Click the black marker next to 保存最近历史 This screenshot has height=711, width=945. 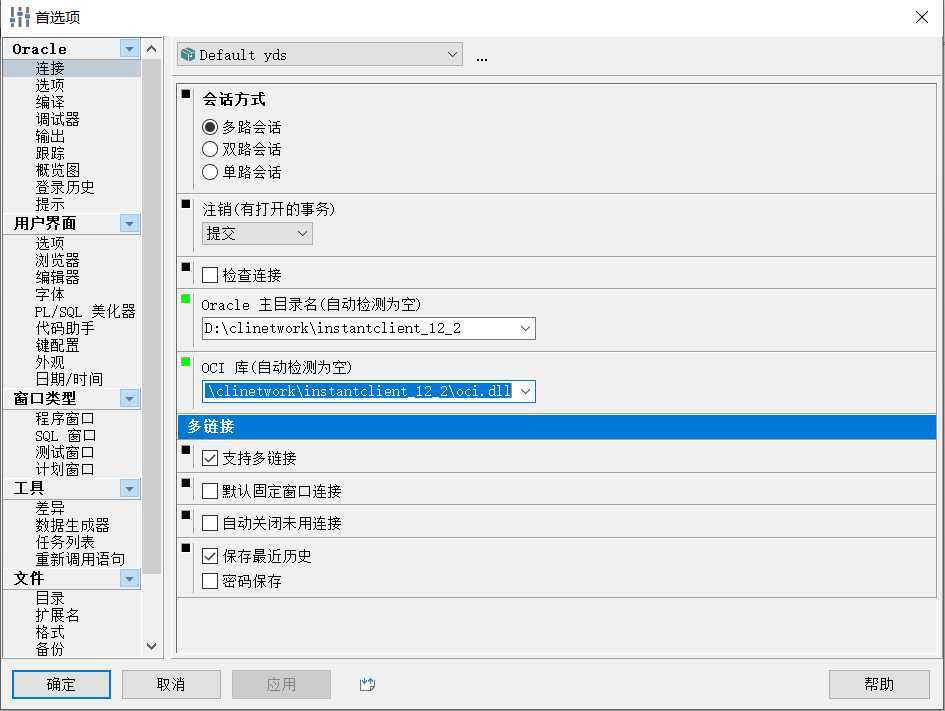(x=186, y=548)
